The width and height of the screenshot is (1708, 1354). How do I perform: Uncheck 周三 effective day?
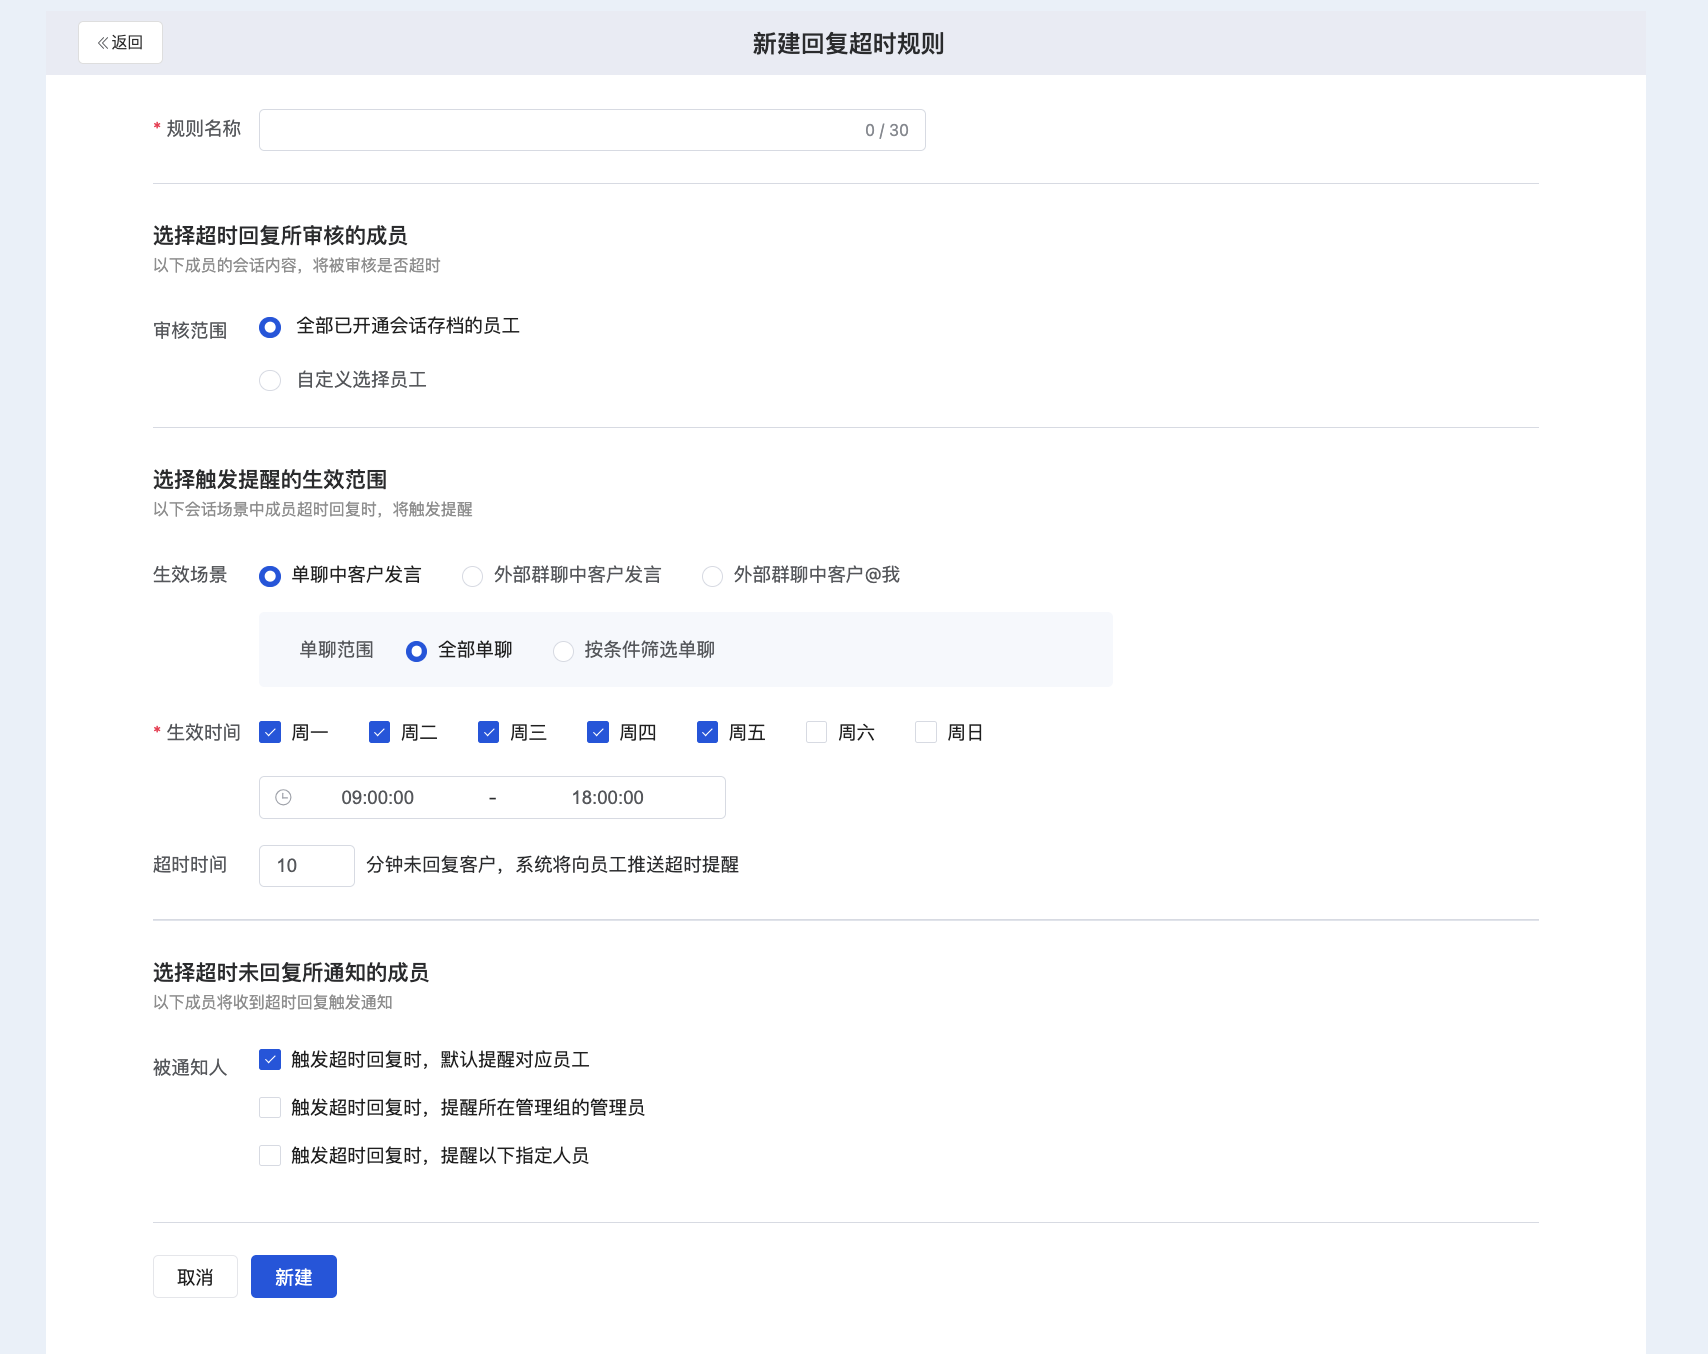point(488,732)
